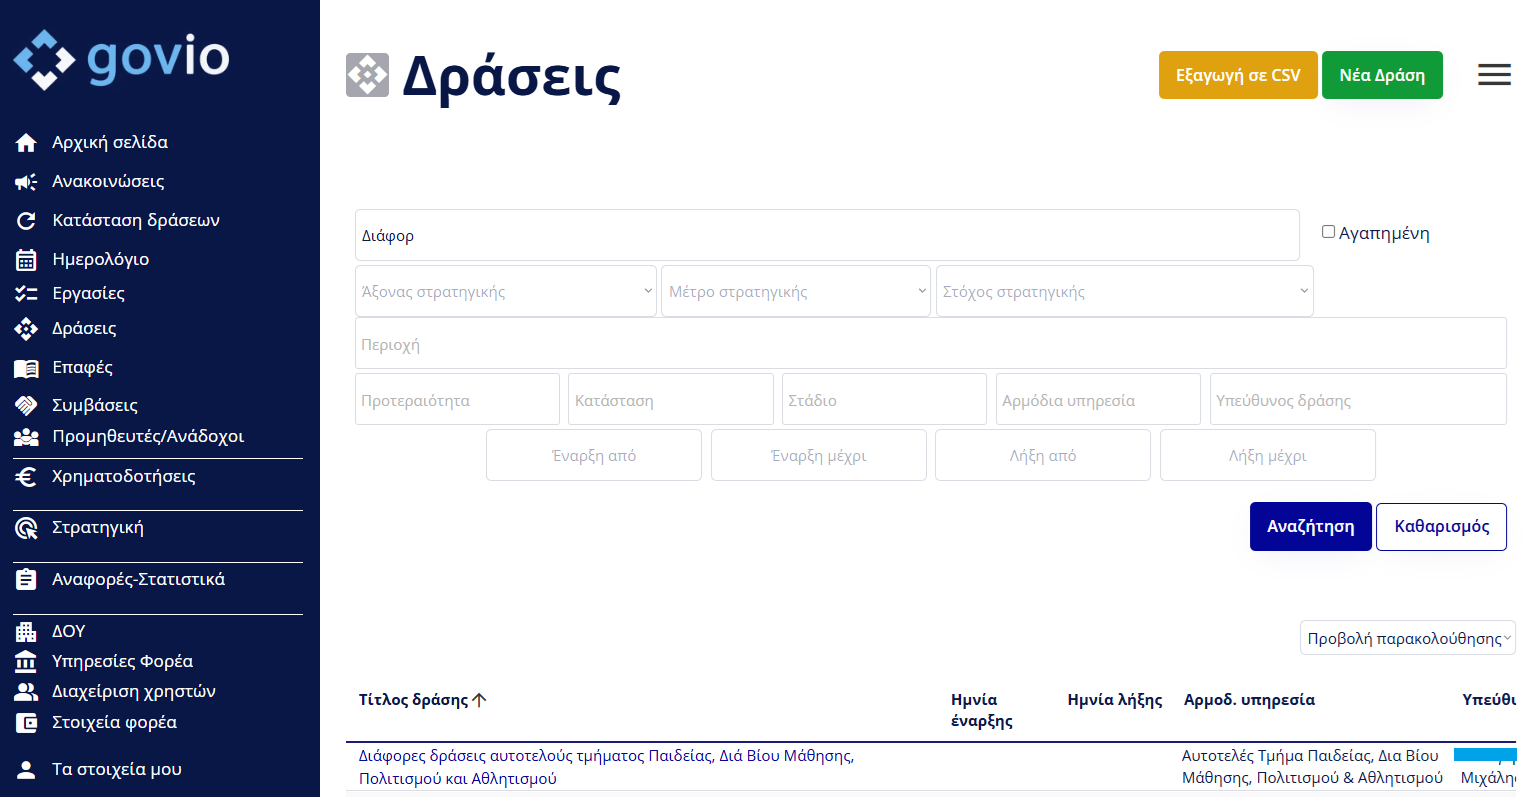1526x797 pixels.
Task: Click the sort arrow next to Τίτλος δράσης
Action: pyautogui.click(x=479, y=700)
